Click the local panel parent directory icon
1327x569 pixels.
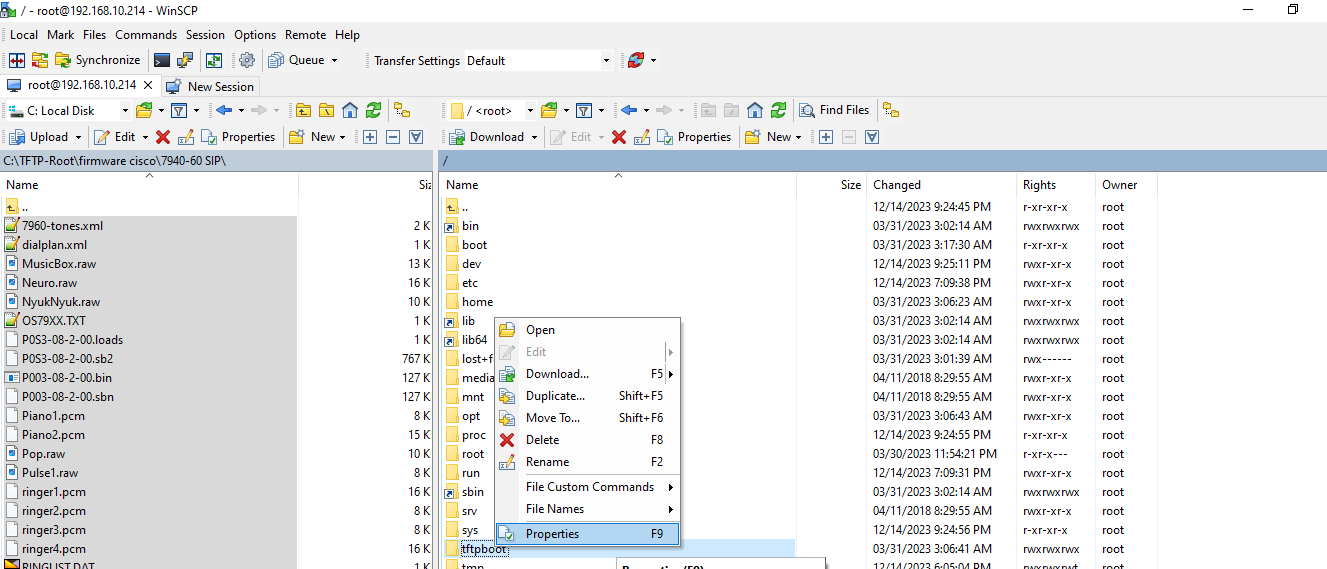click(302, 110)
